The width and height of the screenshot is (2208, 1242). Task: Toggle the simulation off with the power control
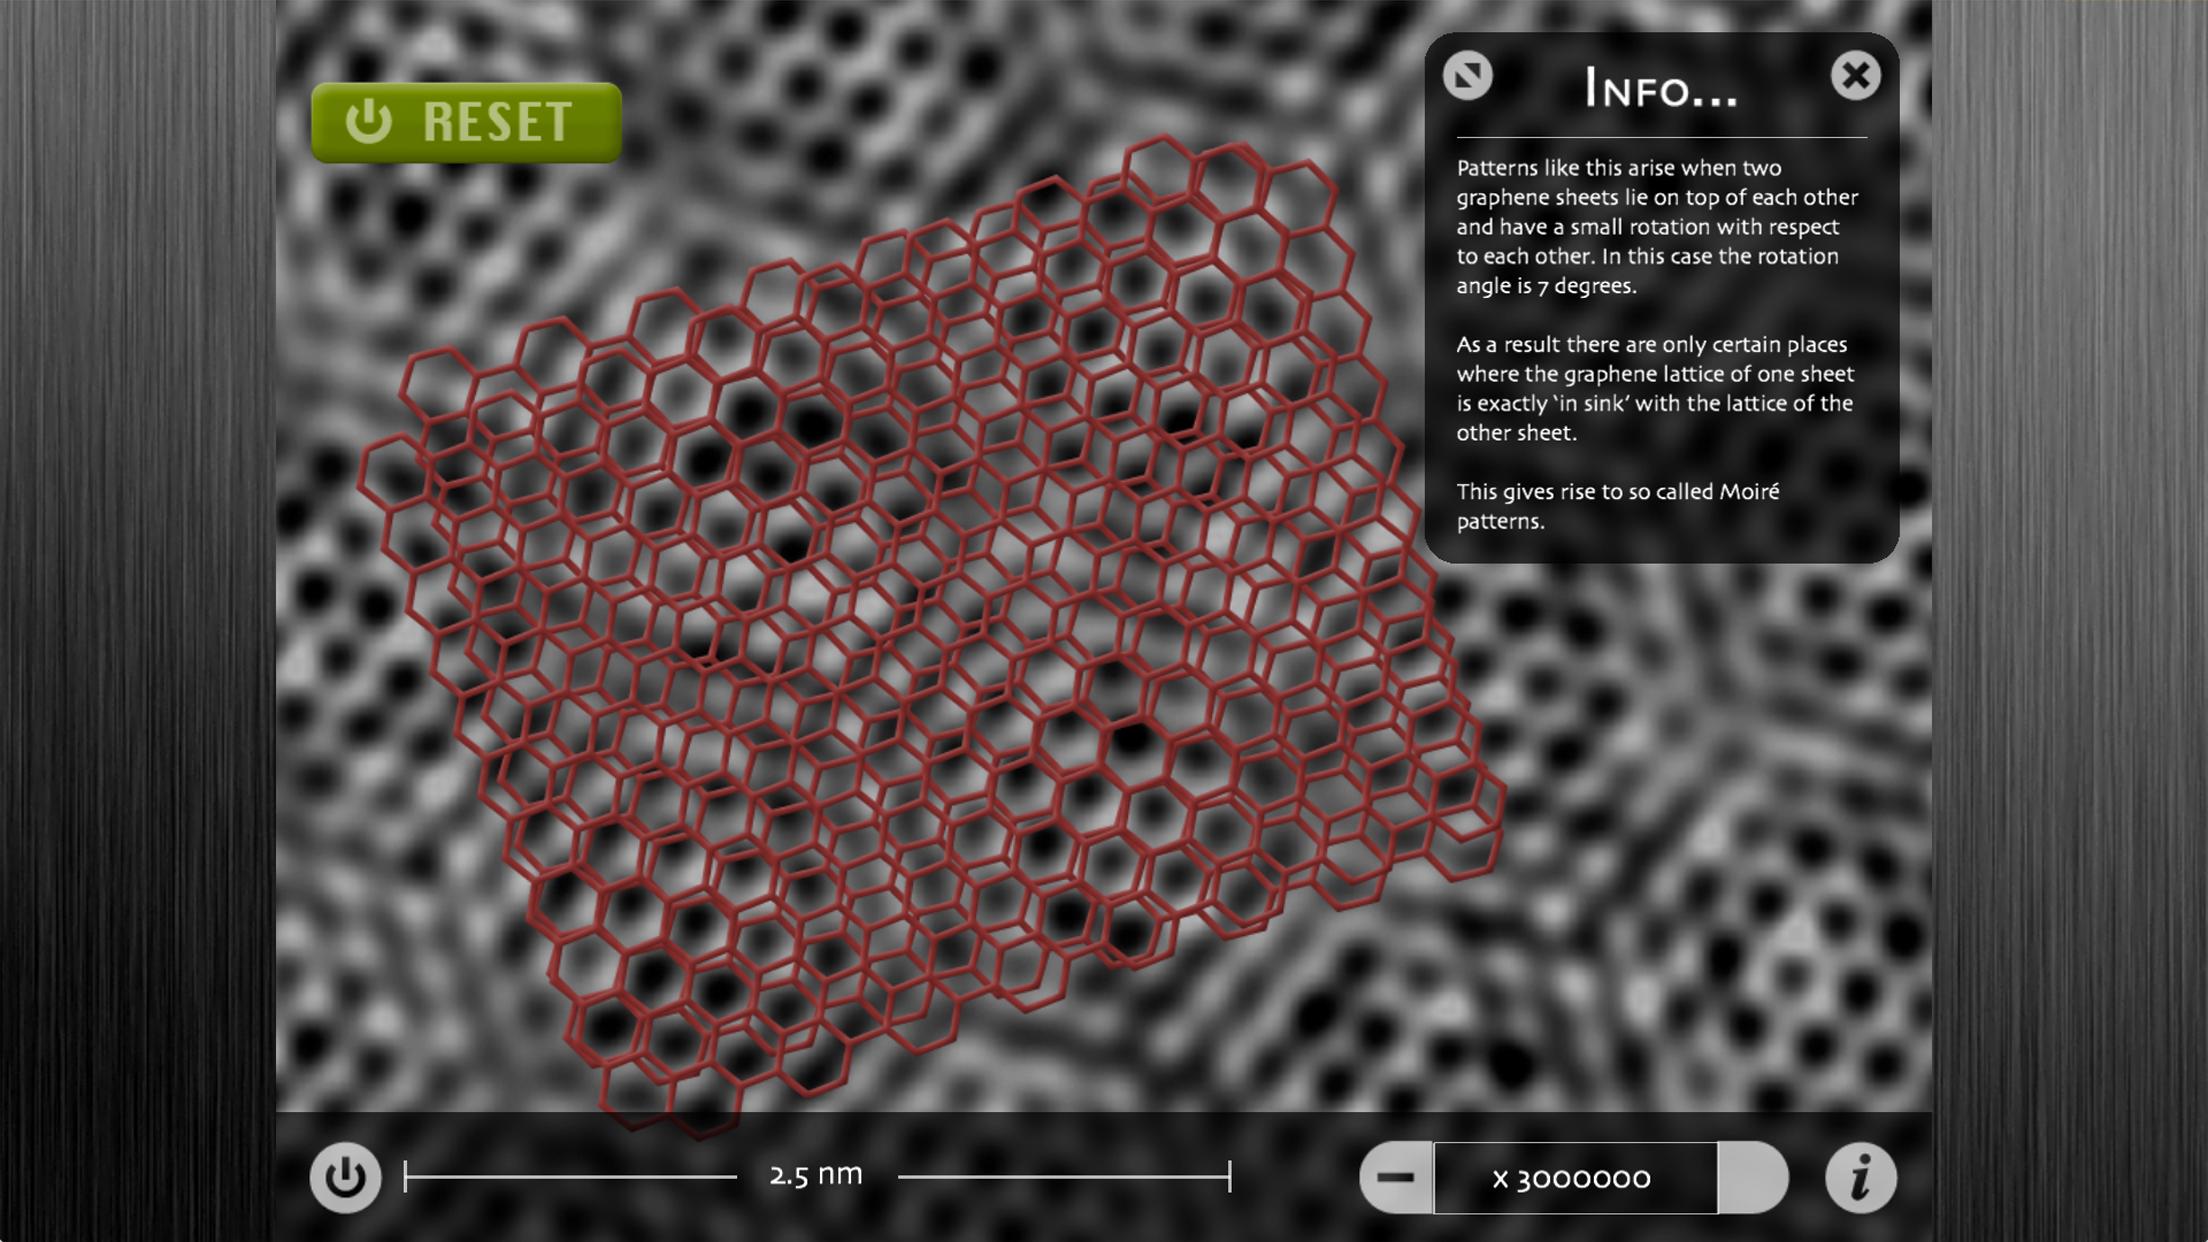[345, 1178]
